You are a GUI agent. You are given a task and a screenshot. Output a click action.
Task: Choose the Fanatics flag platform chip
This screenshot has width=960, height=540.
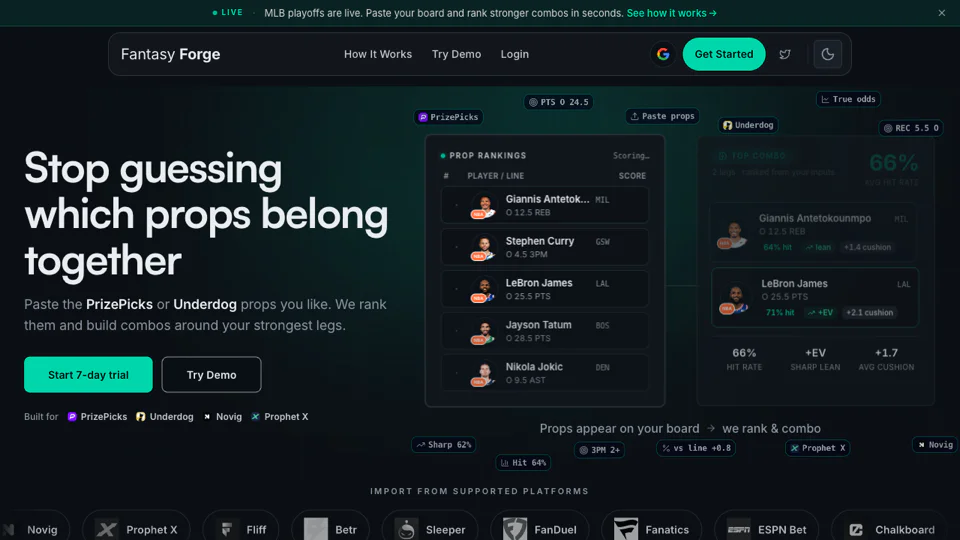(651, 529)
